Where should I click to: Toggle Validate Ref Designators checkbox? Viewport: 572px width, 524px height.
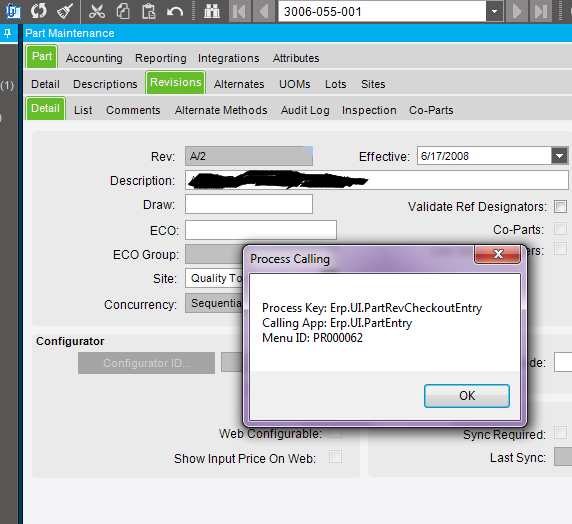tap(560, 206)
